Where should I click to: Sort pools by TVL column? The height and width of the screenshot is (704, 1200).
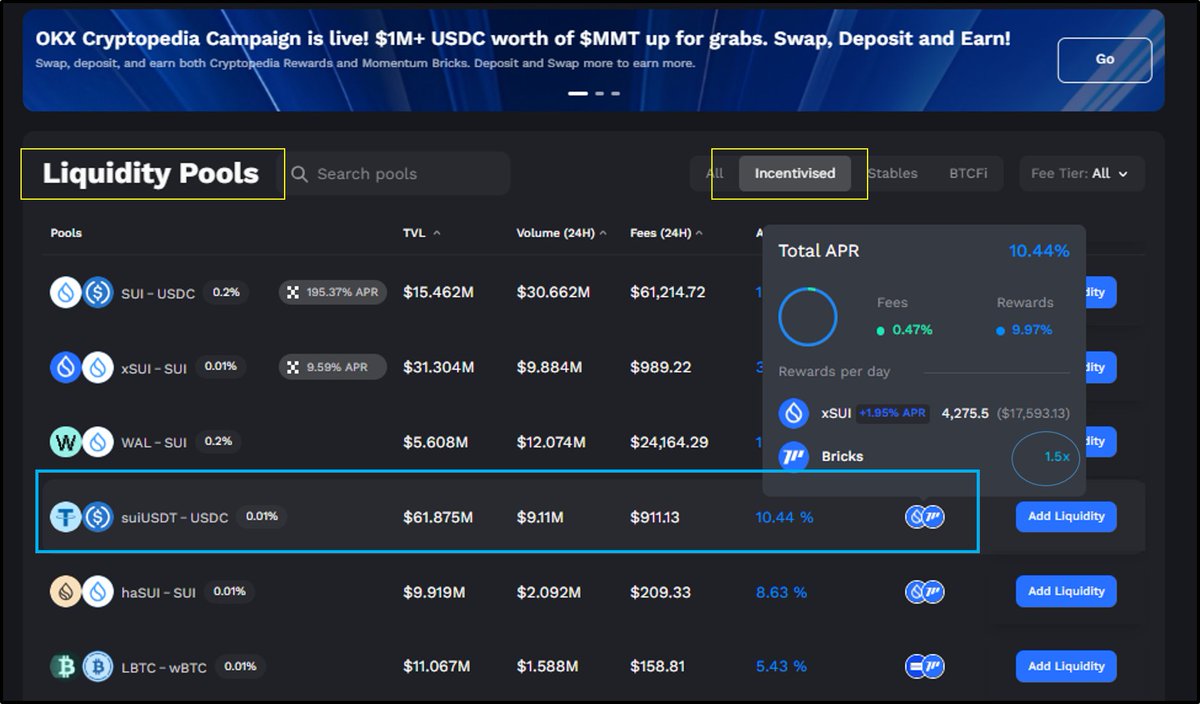[x=421, y=233]
